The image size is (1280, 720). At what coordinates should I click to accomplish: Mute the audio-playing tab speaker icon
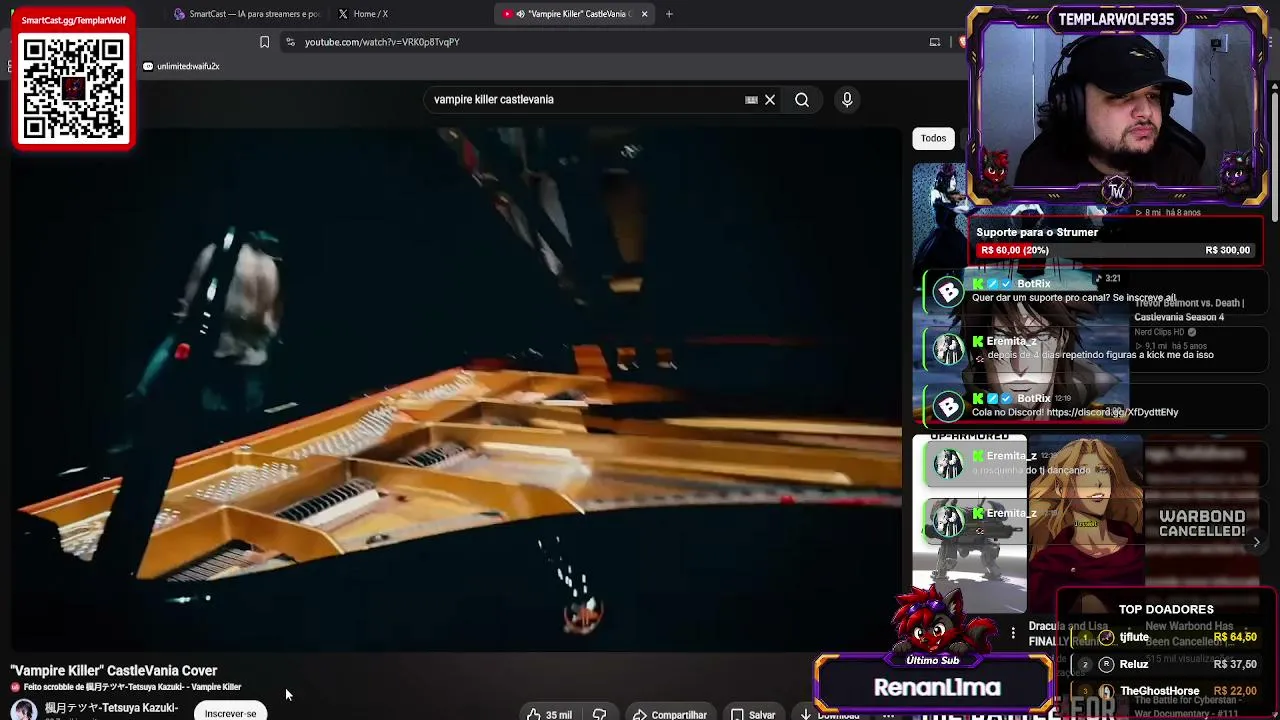[521, 14]
